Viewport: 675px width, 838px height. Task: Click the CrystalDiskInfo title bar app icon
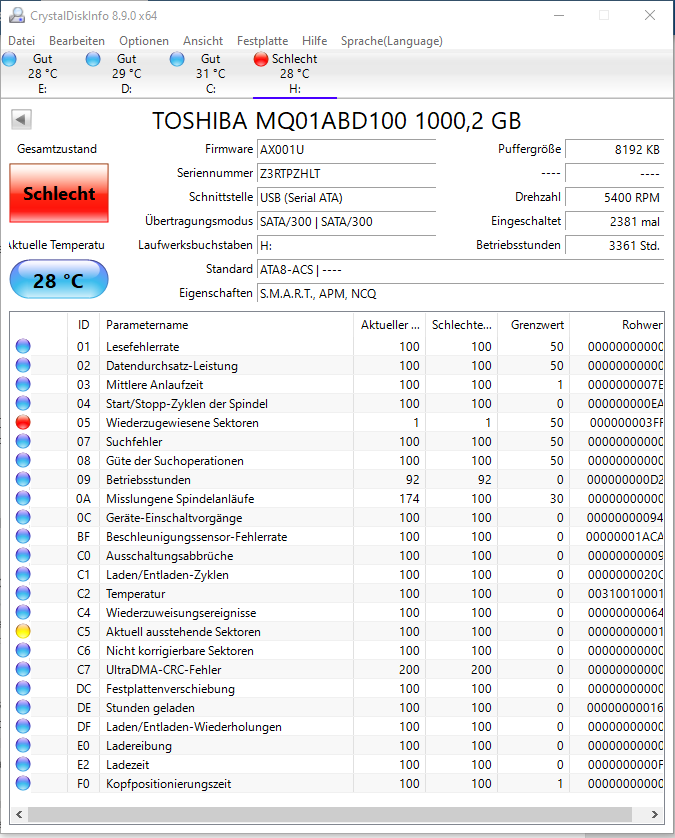17,15
